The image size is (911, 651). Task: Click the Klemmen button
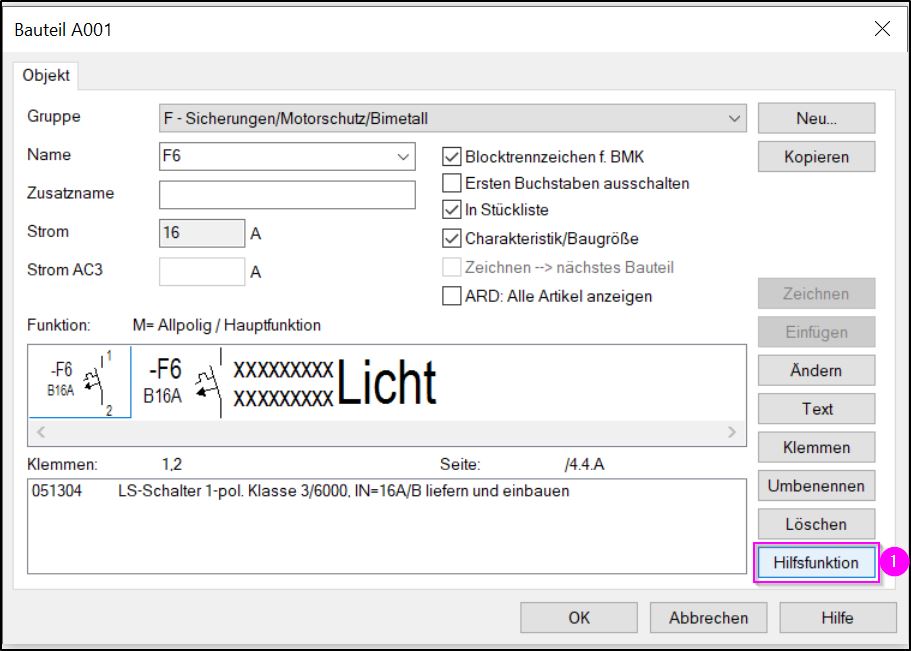[816, 447]
